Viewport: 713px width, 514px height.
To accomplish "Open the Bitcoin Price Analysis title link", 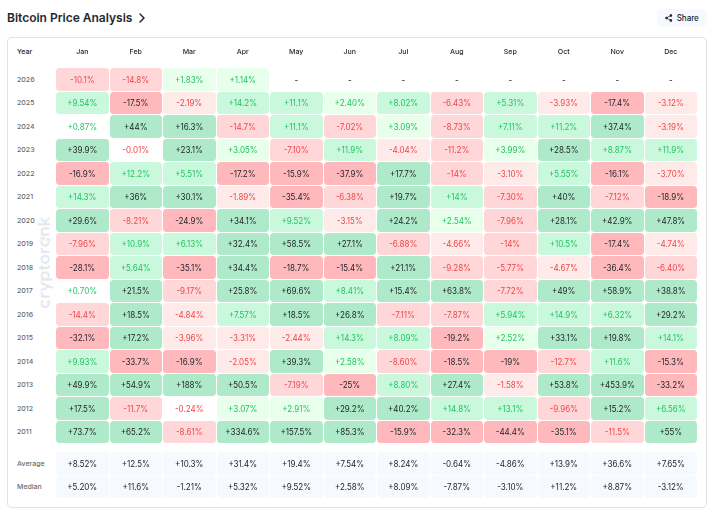I will click(70, 18).
